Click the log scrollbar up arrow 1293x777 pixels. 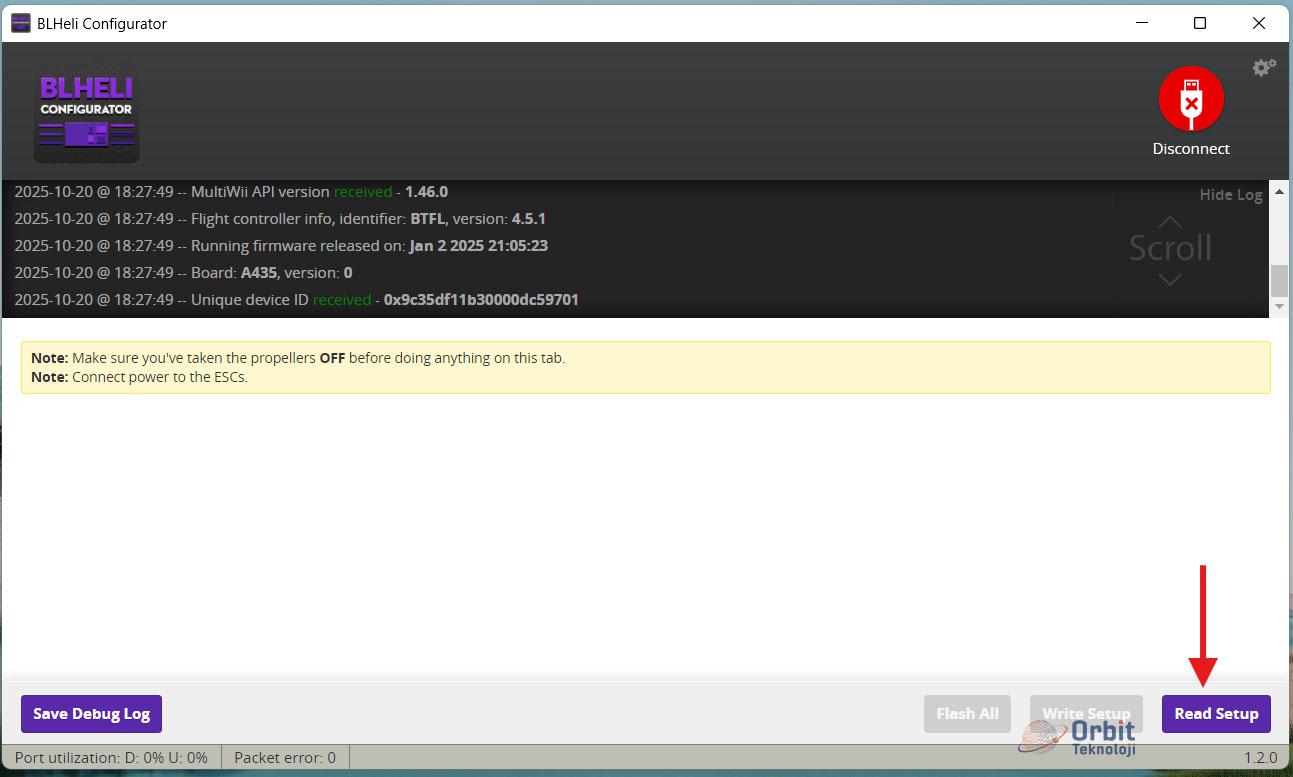tap(1278, 188)
